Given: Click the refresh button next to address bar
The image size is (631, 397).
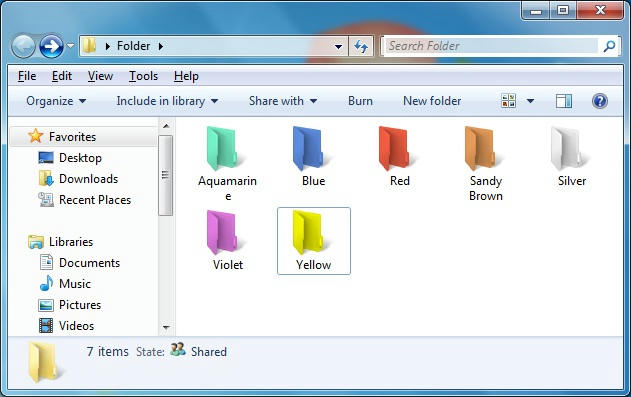Looking at the screenshot, I should click(361, 46).
